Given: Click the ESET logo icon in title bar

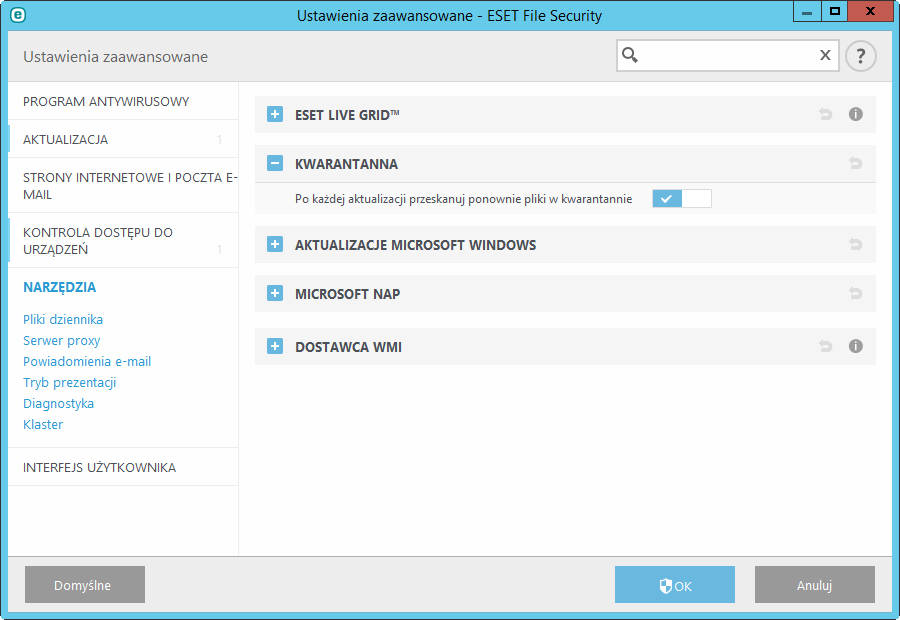Looking at the screenshot, I should pyautogui.click(x=18, y=15).
